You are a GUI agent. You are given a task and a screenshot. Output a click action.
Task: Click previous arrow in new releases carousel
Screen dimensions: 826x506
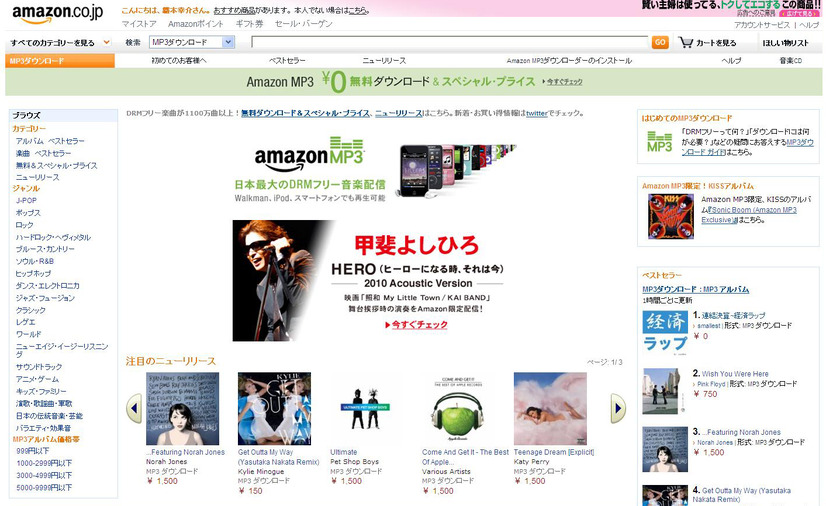pyautogui.click(x=134, y=408)
